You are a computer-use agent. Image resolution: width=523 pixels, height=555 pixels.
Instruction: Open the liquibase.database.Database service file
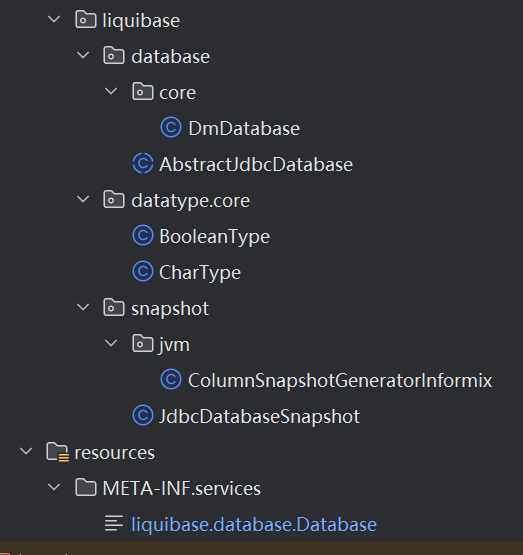(x=254, y=524)
